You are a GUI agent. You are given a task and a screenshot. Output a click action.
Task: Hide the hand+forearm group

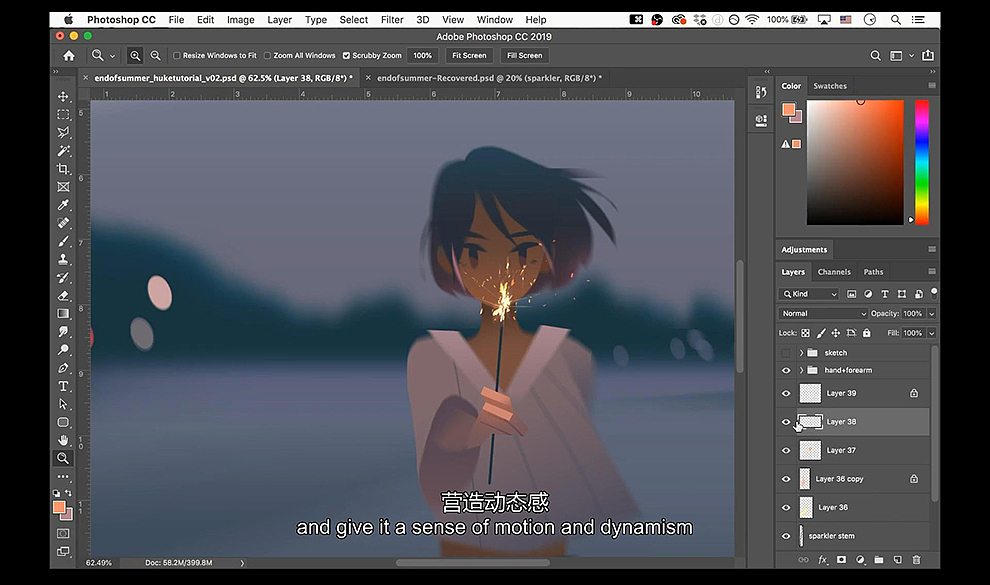(786, 370)
